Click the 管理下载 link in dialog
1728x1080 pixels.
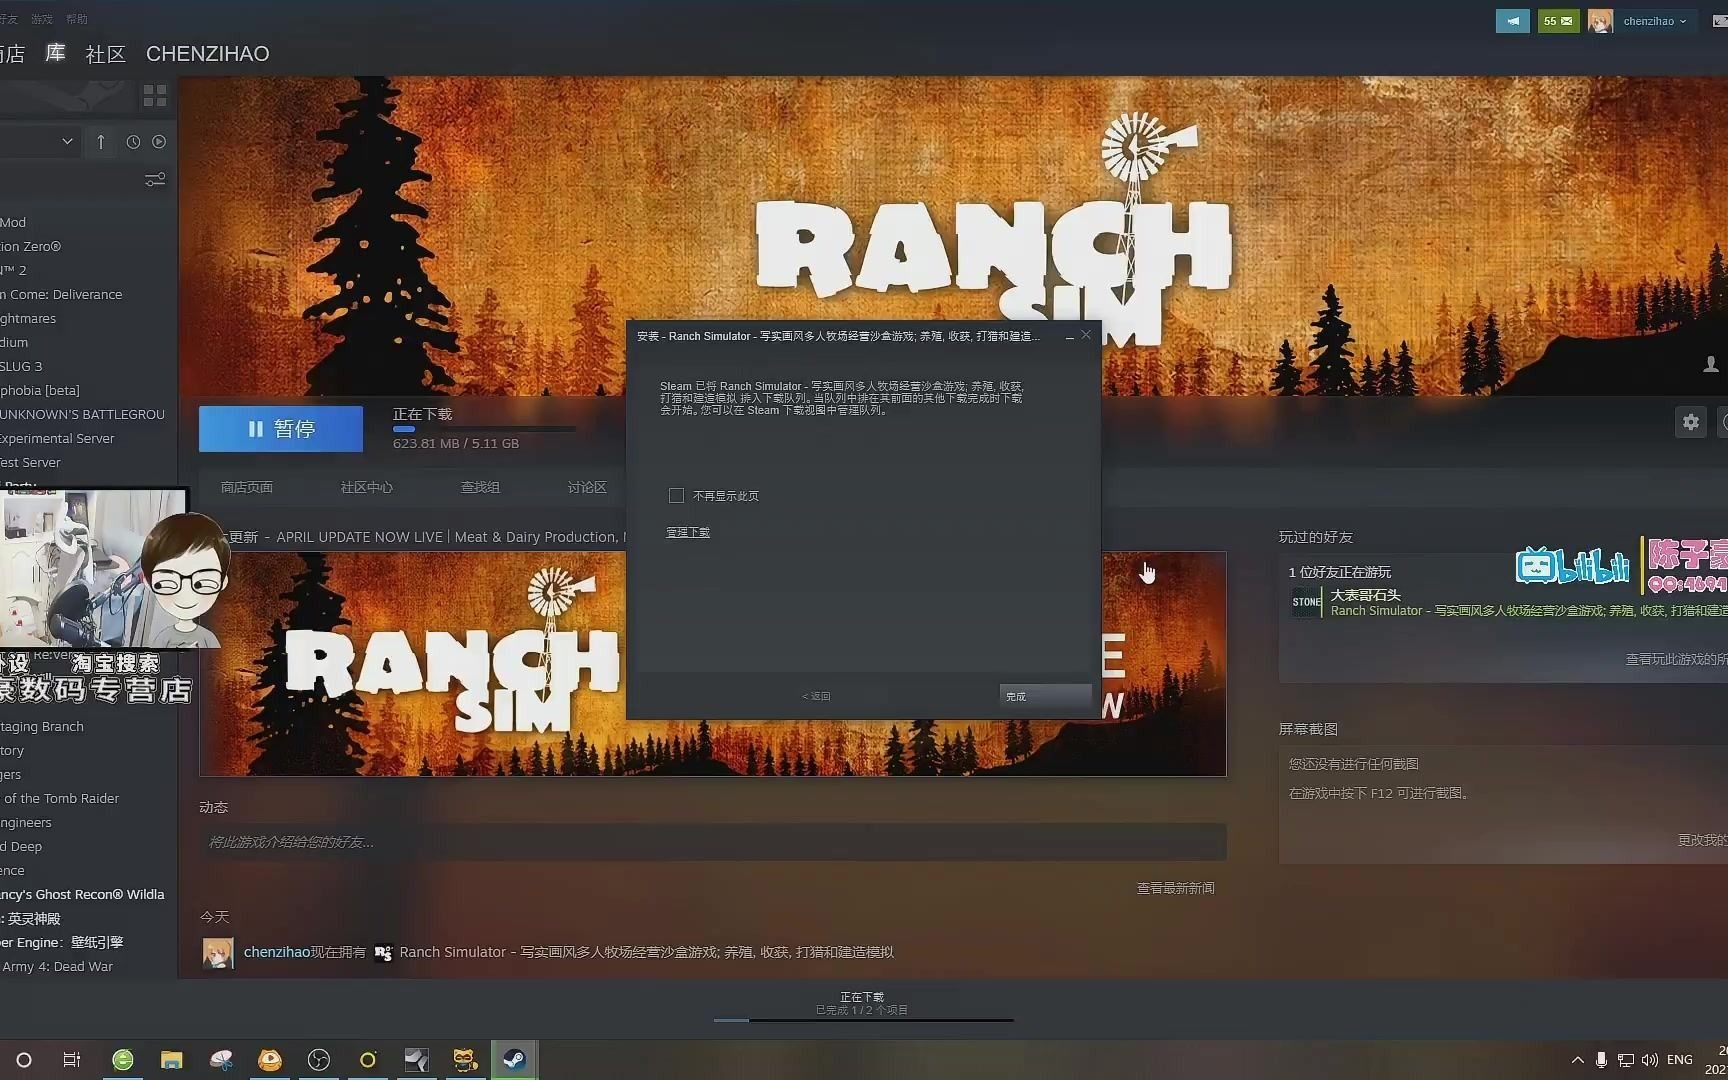tap(688, 532)
